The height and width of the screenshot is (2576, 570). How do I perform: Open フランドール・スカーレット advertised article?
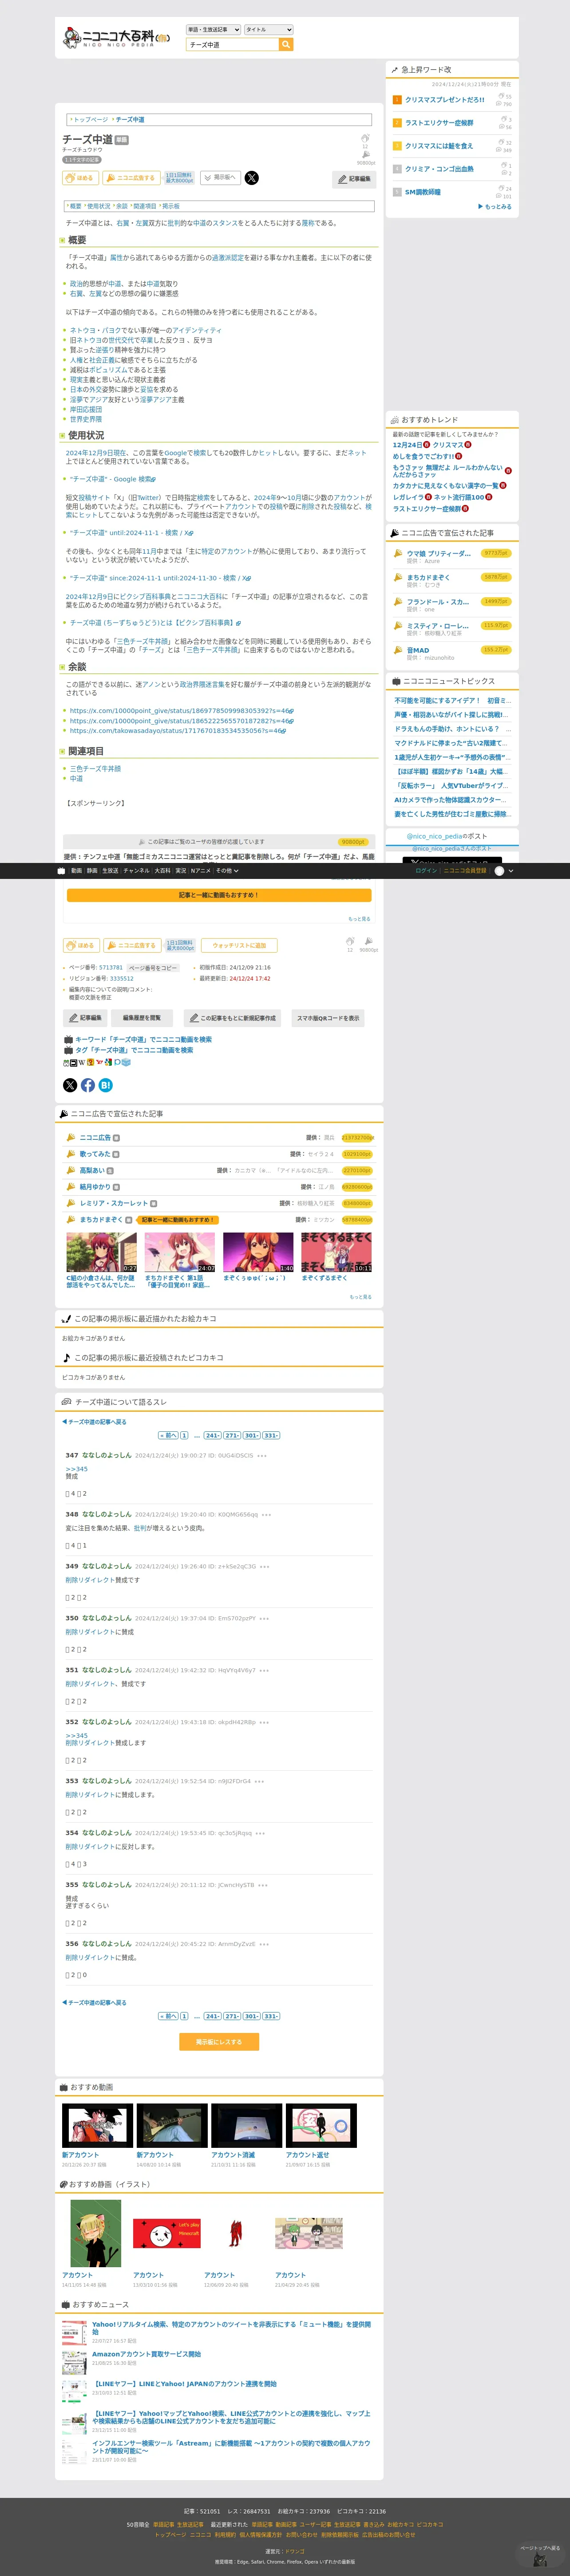click(x=438, y=602)
